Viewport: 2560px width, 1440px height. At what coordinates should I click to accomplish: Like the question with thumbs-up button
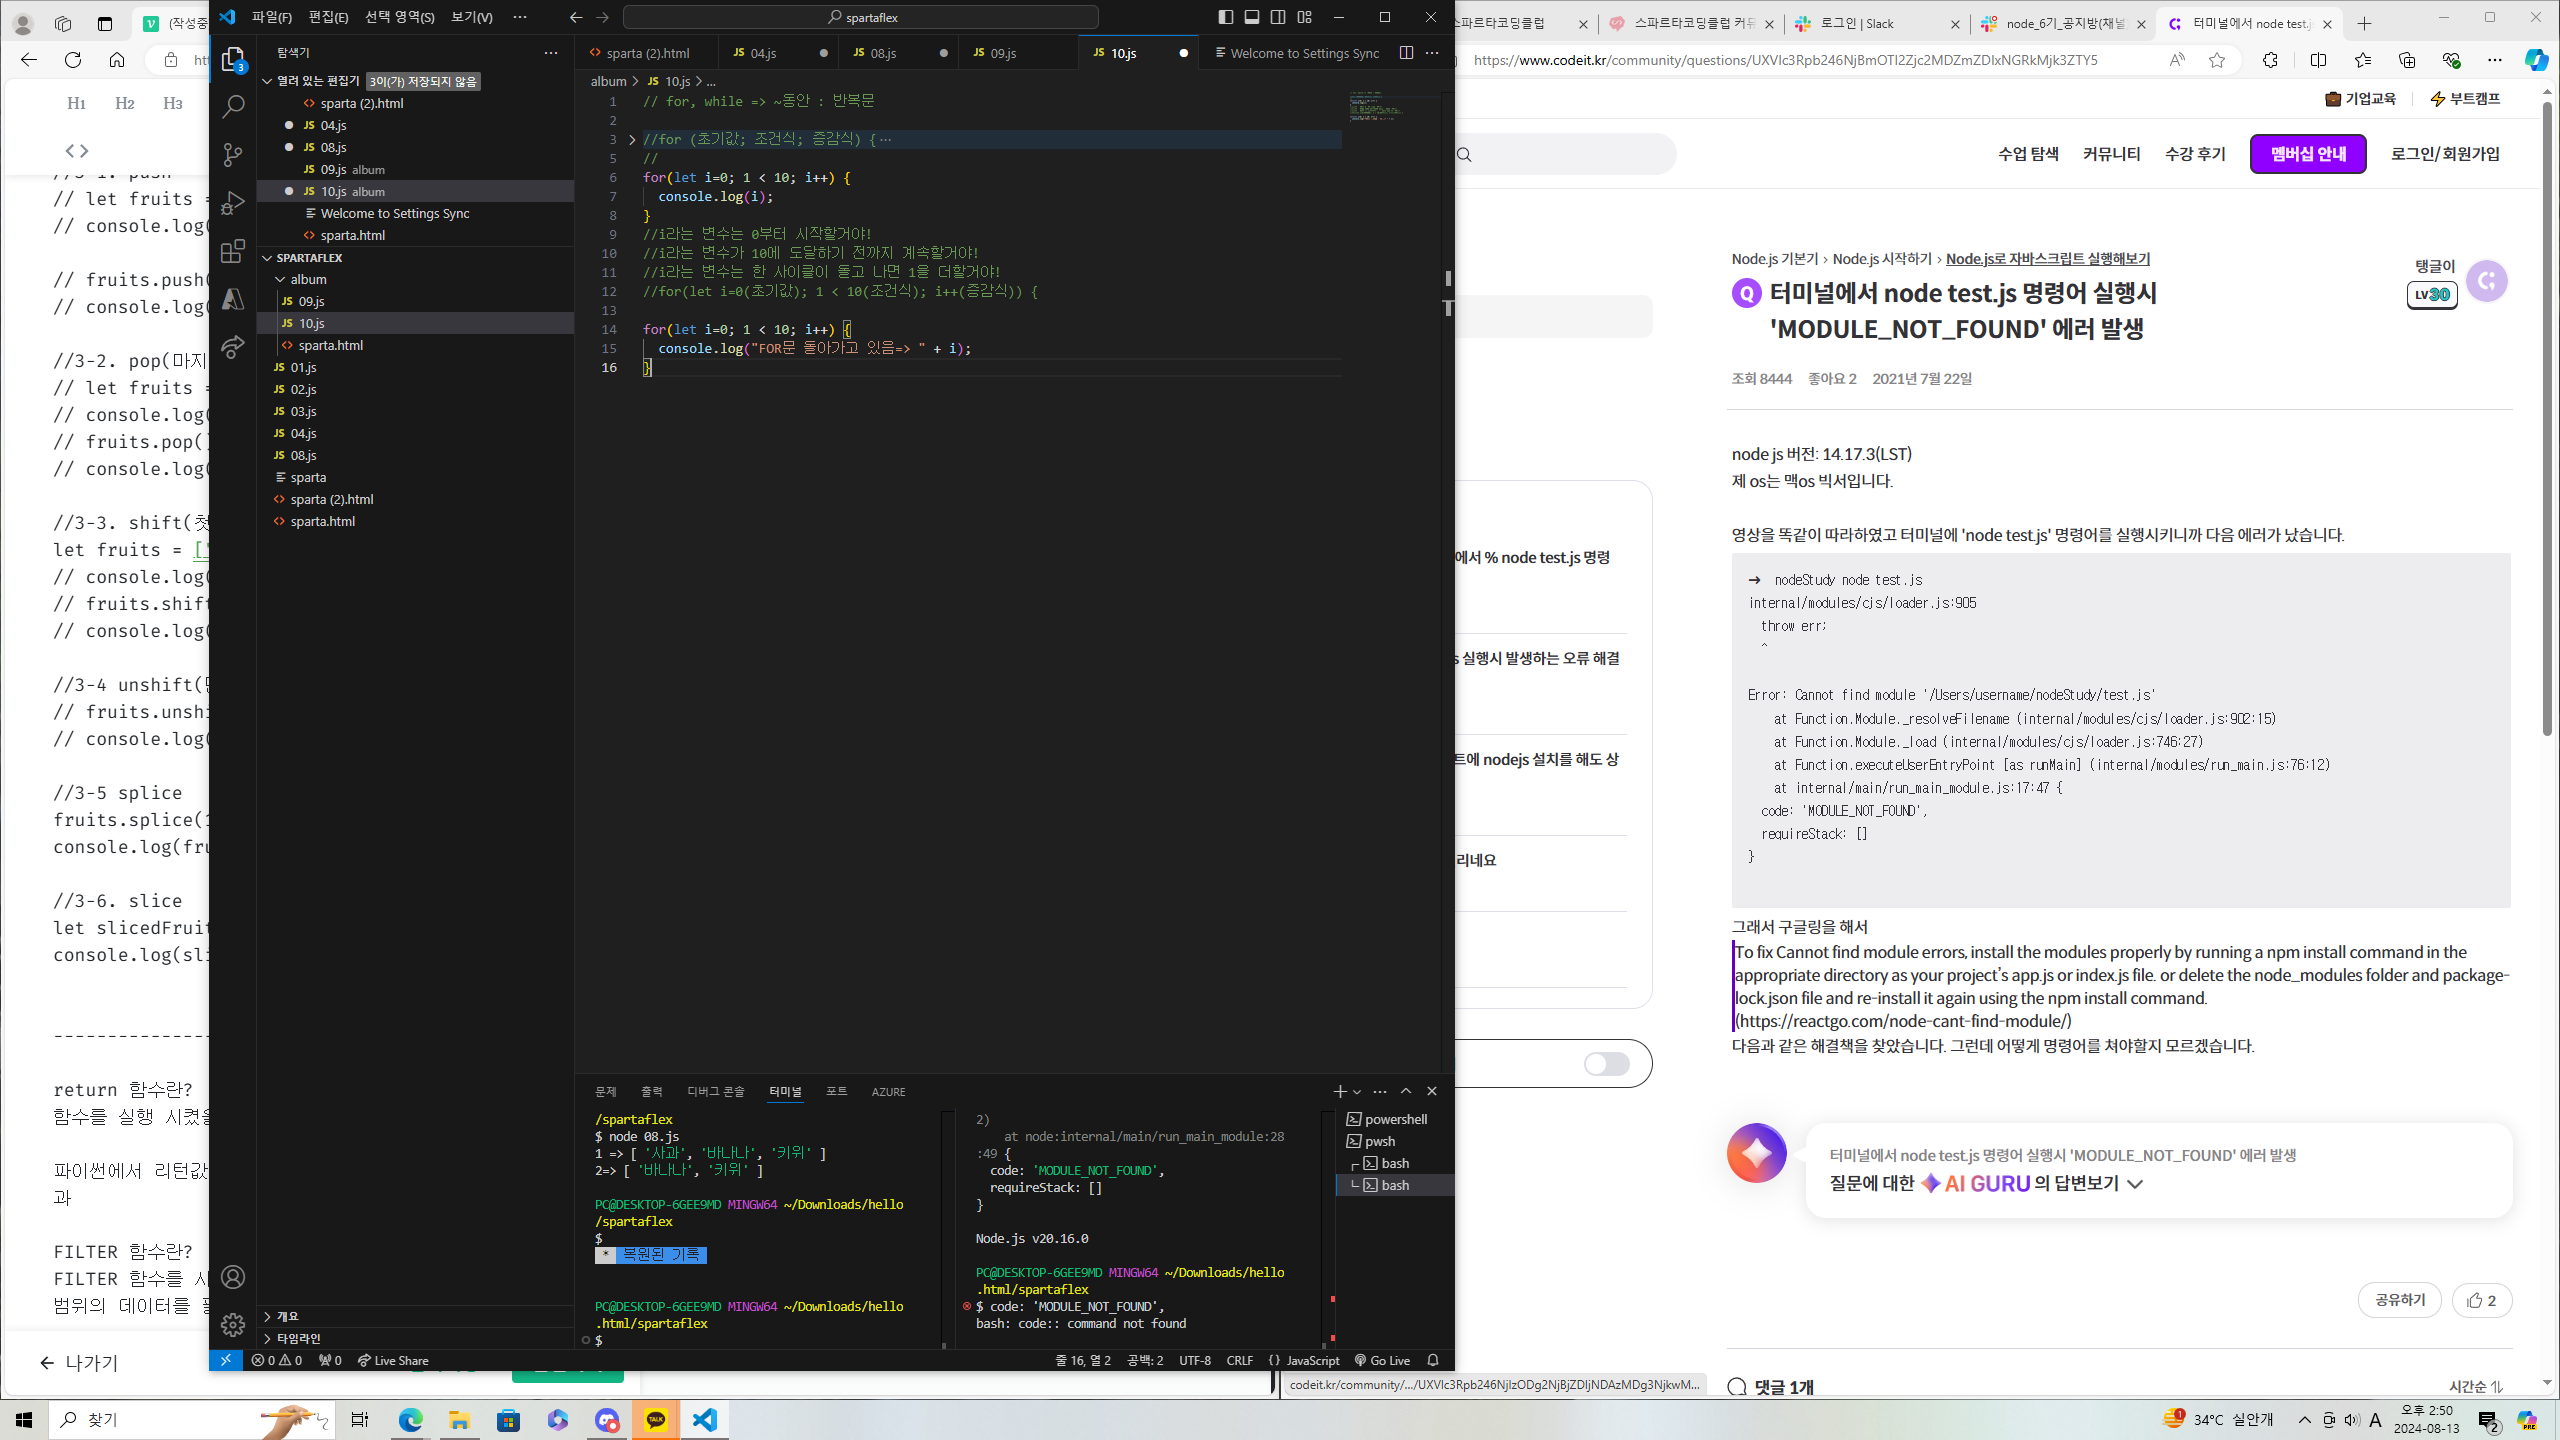[x=2482, y=1300]
